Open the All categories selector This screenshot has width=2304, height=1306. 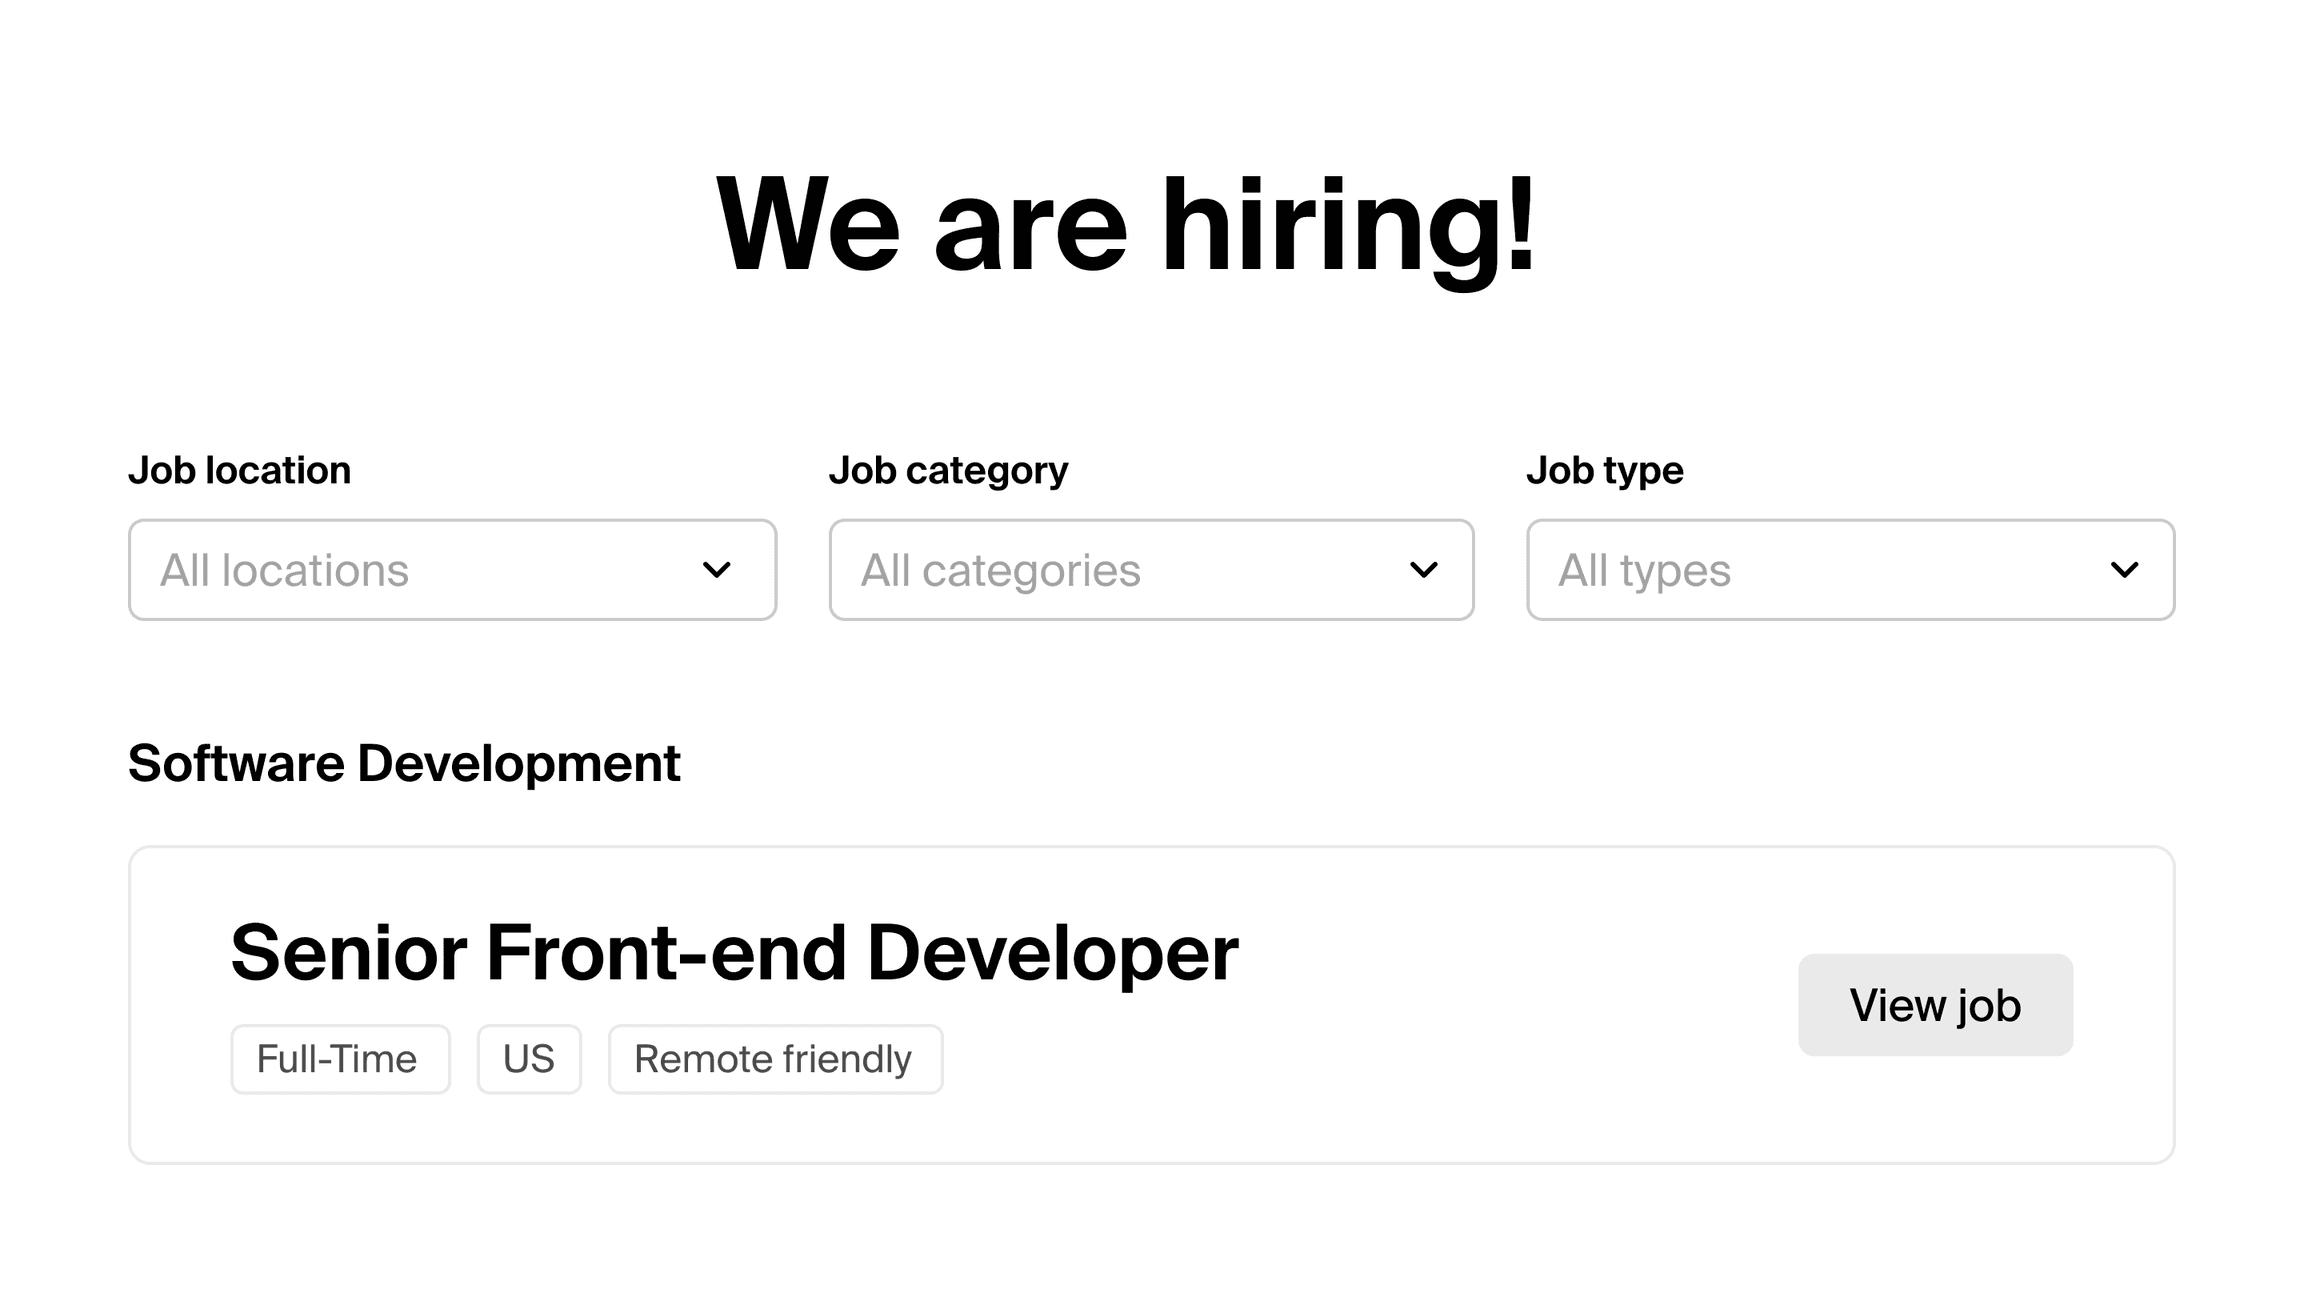(x=1150, y=570)
